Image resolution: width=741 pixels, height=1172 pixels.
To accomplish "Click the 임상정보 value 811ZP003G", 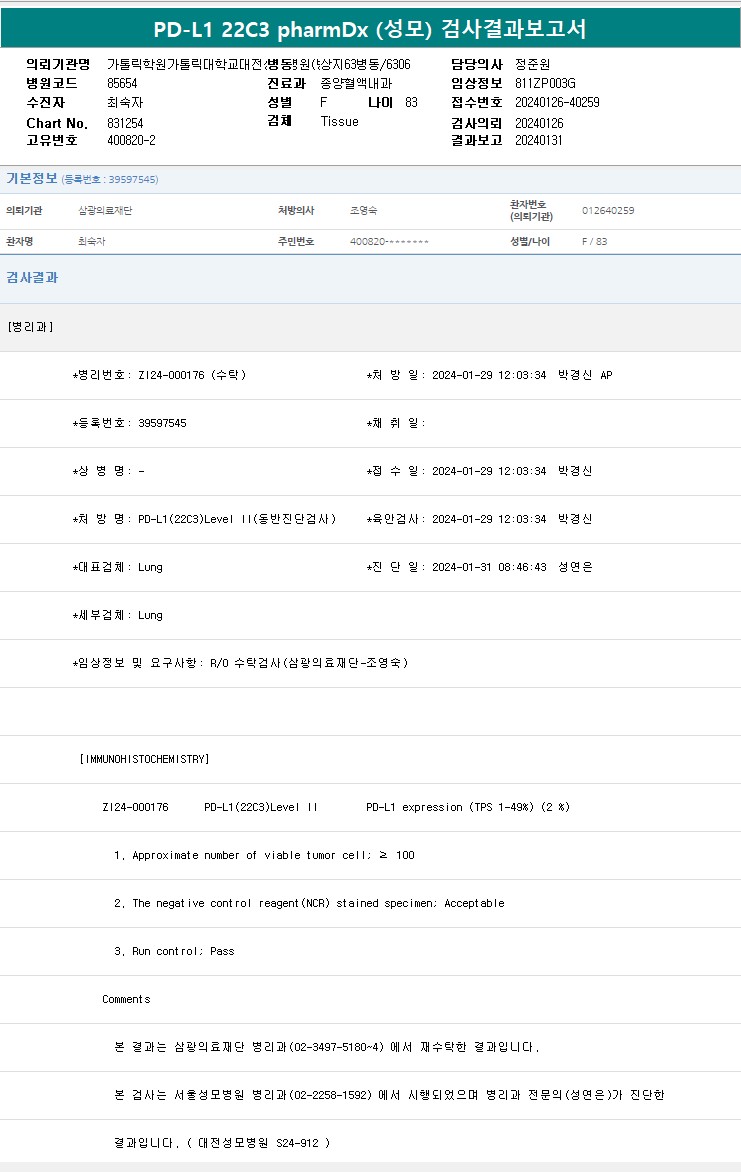I will coord(545,83).
